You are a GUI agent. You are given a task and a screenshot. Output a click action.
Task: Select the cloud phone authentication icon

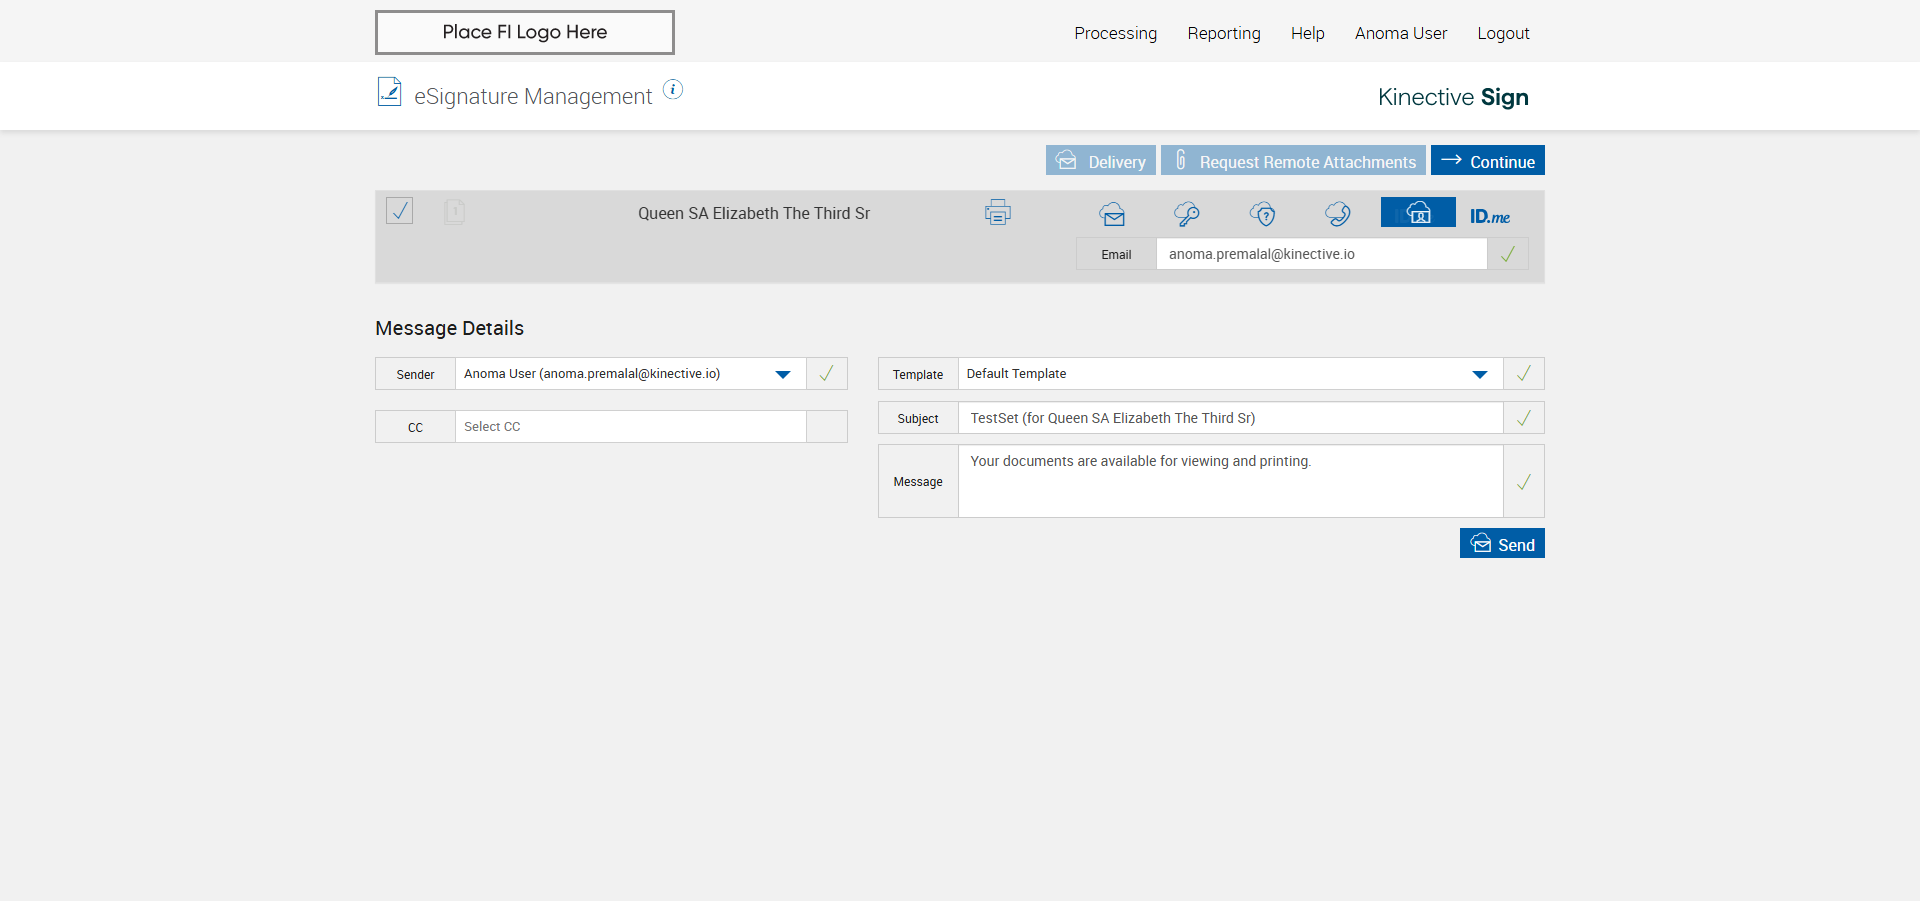coord(1337,214)
